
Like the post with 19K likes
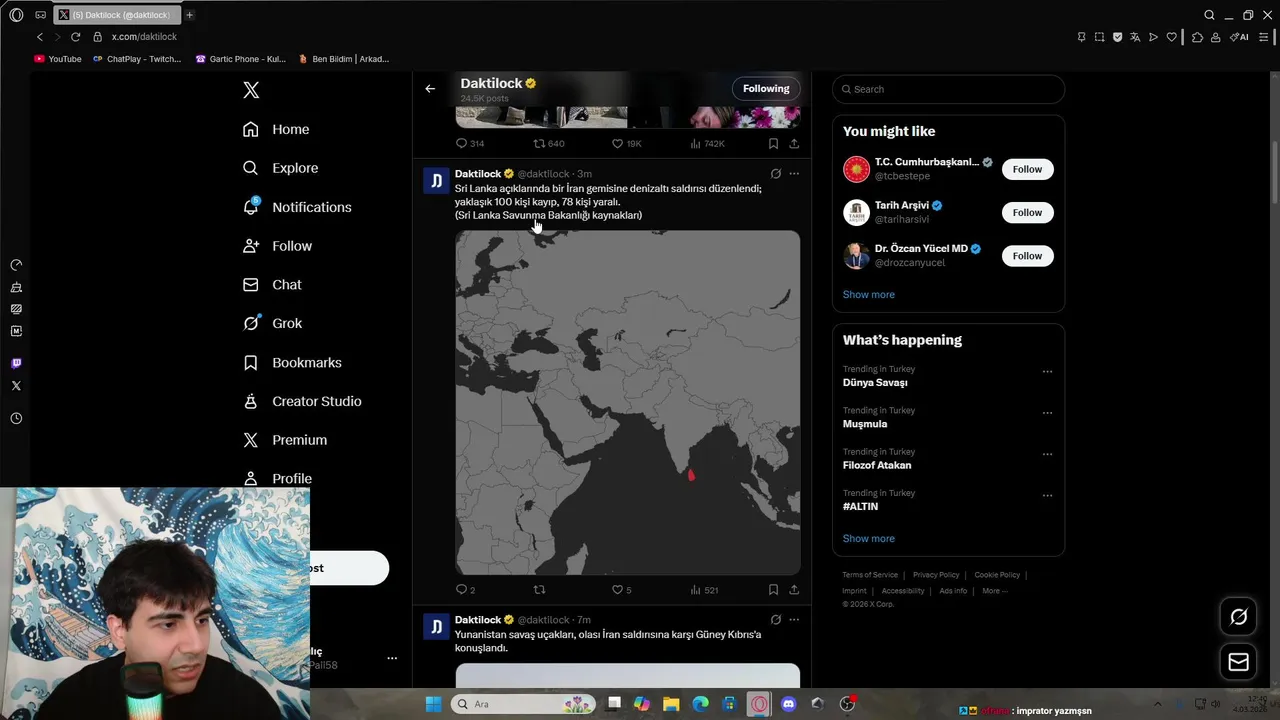coord(626,144)
